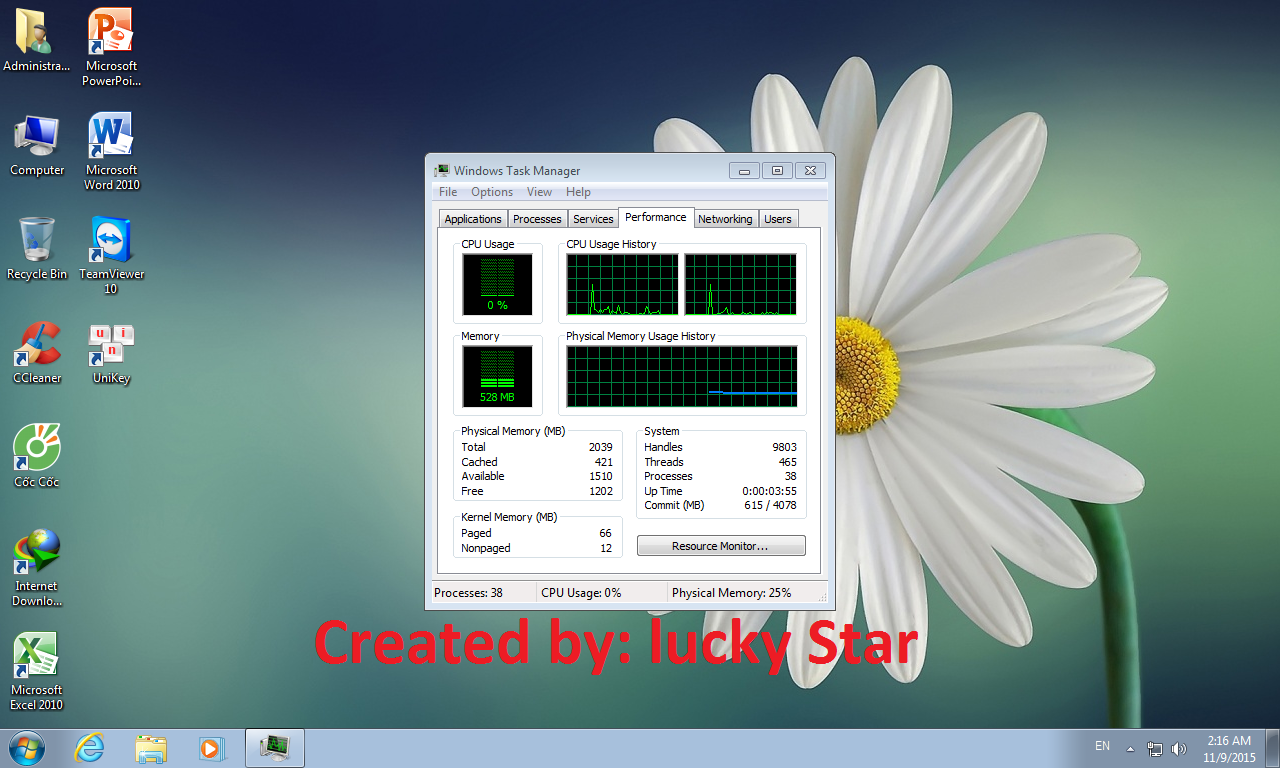Click the Task Manager title bar icon
Viewport: 1280px width, 768px height.
pos(442,171)
